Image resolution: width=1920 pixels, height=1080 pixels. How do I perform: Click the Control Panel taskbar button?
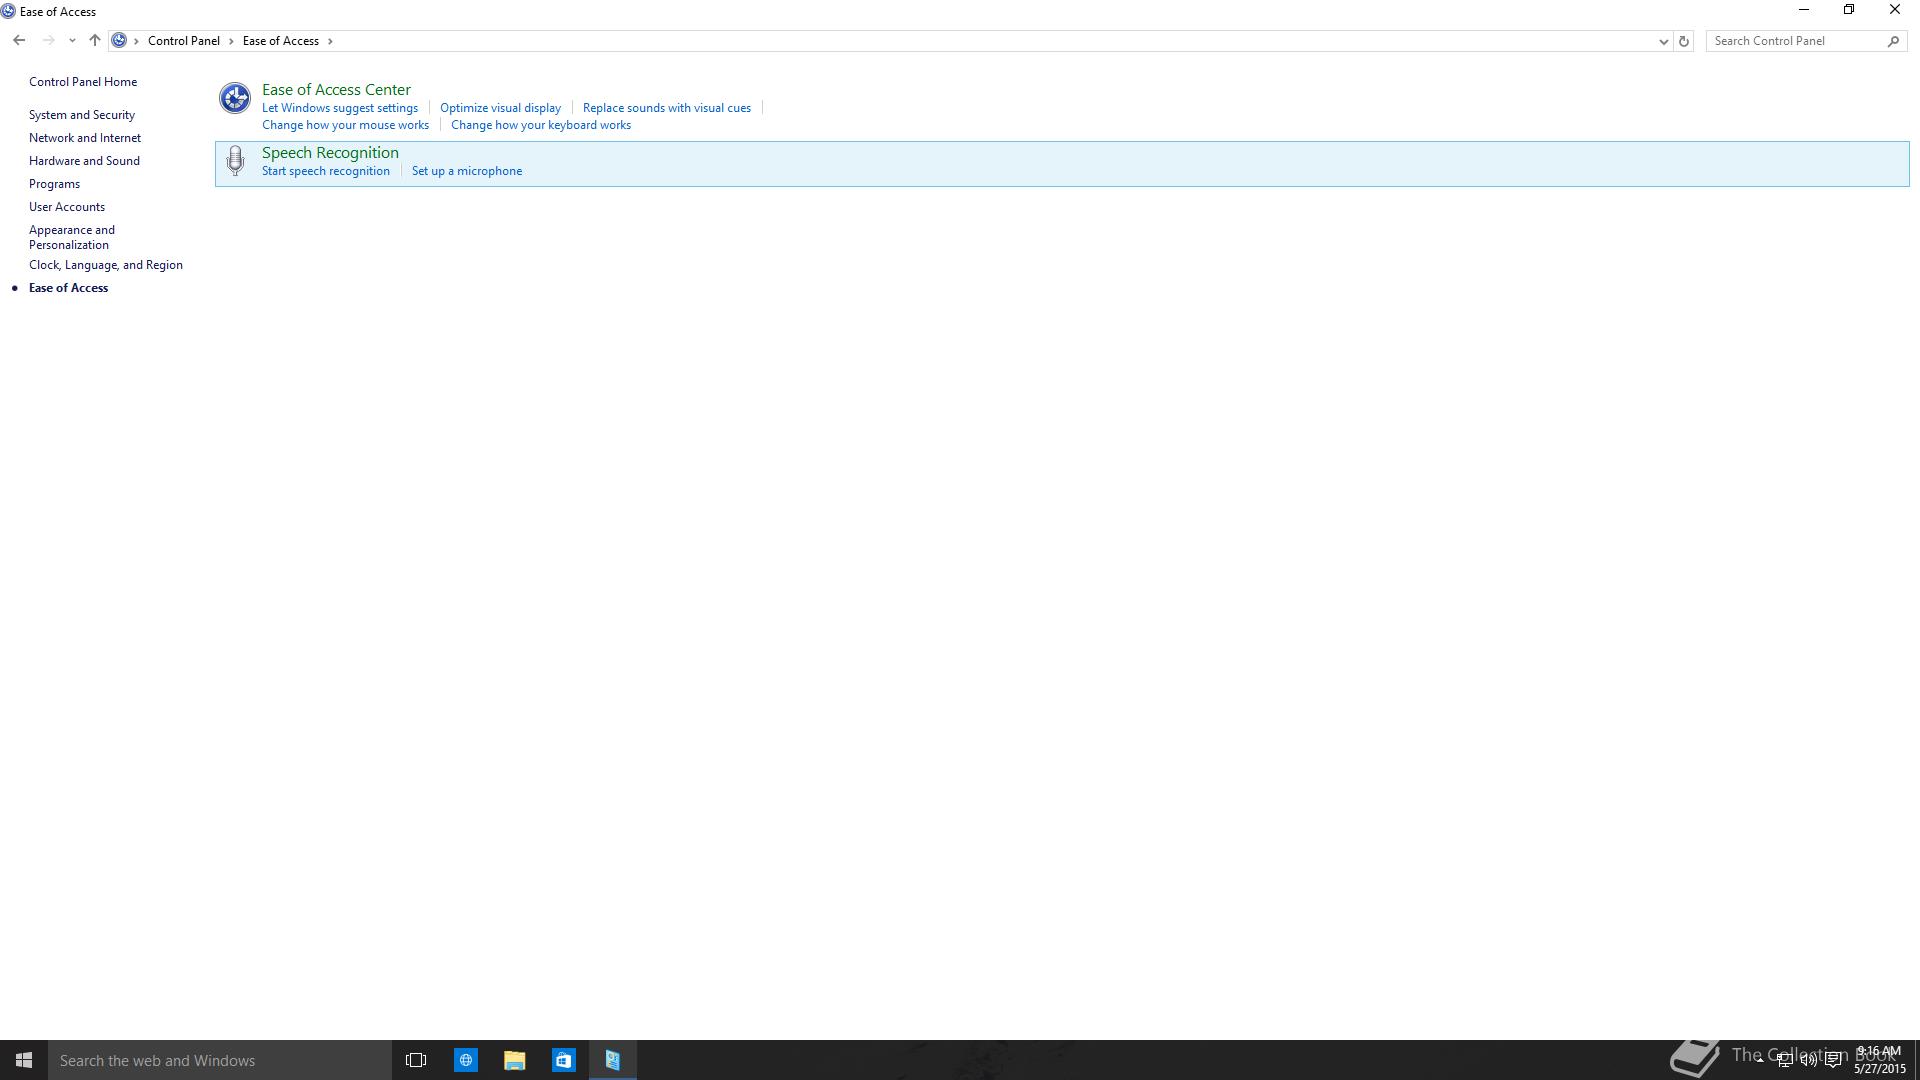(613, 1060)
